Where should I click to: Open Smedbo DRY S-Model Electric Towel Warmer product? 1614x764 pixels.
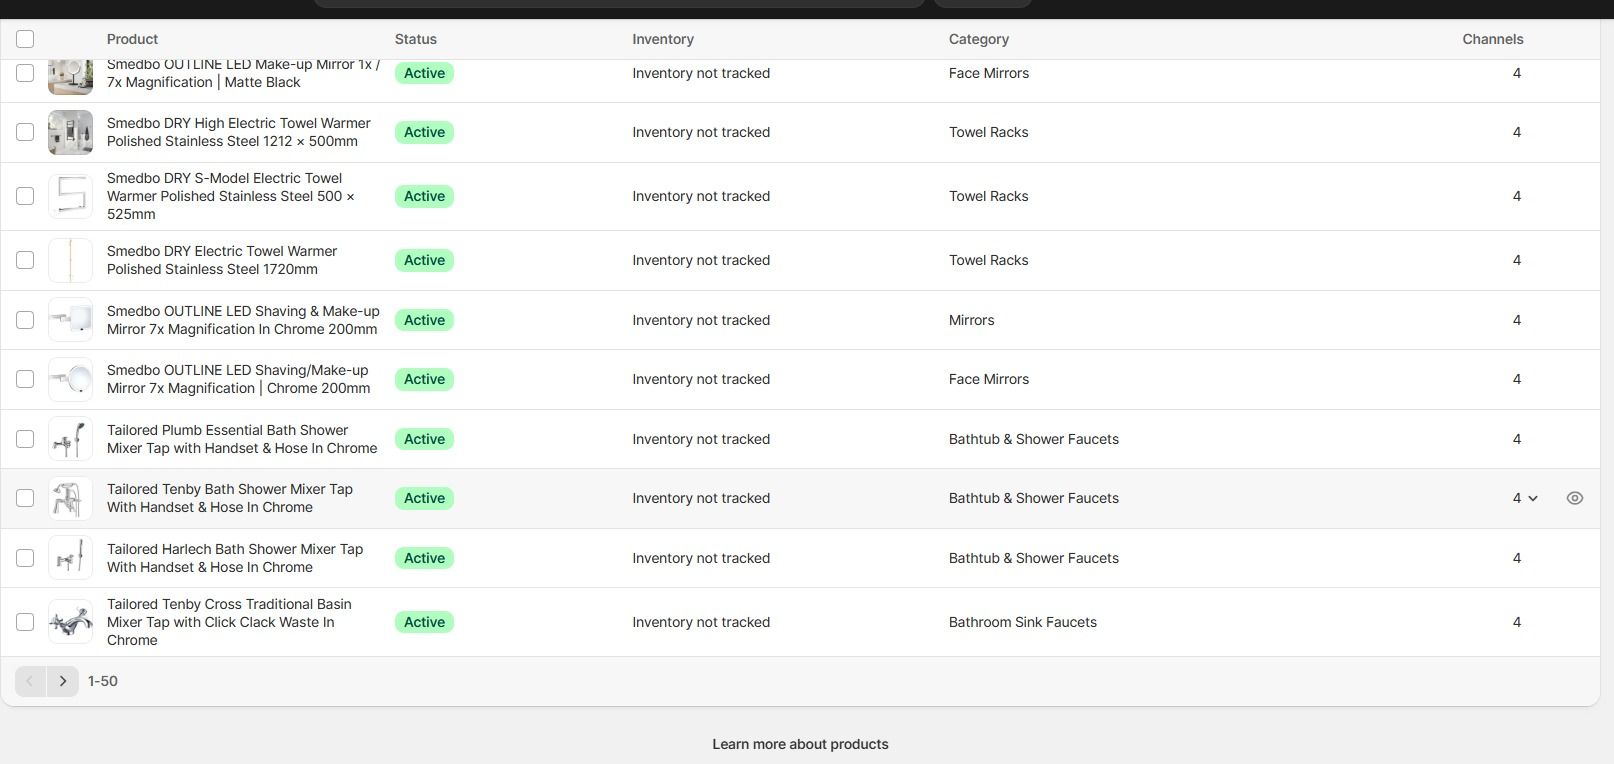tap(231, 196)
